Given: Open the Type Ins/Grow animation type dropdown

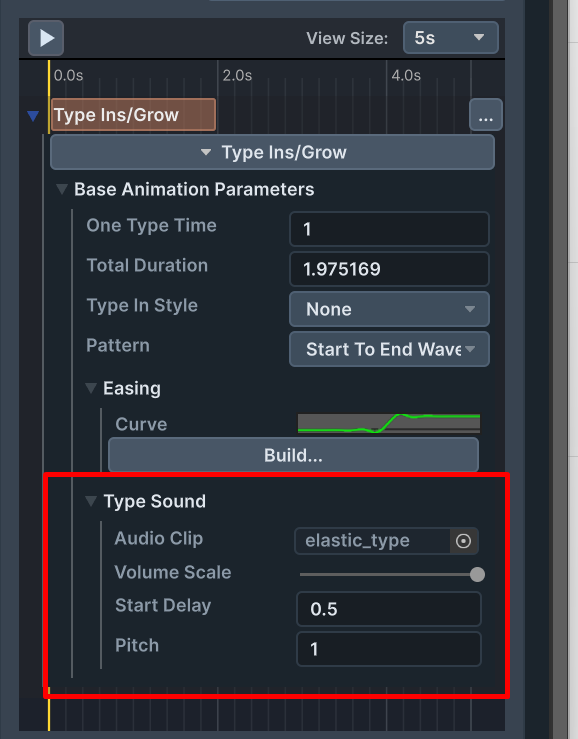Looking at the screenshot, I should [272, 152].
